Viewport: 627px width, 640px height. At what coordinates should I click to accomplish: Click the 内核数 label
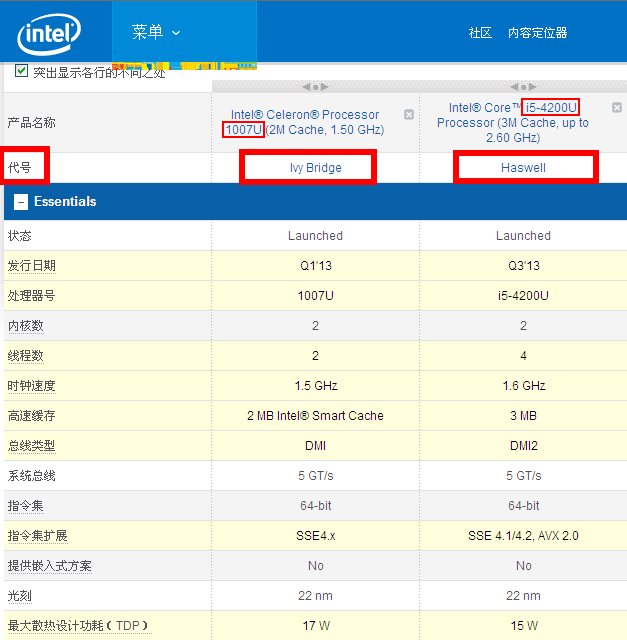pos(26,326)
